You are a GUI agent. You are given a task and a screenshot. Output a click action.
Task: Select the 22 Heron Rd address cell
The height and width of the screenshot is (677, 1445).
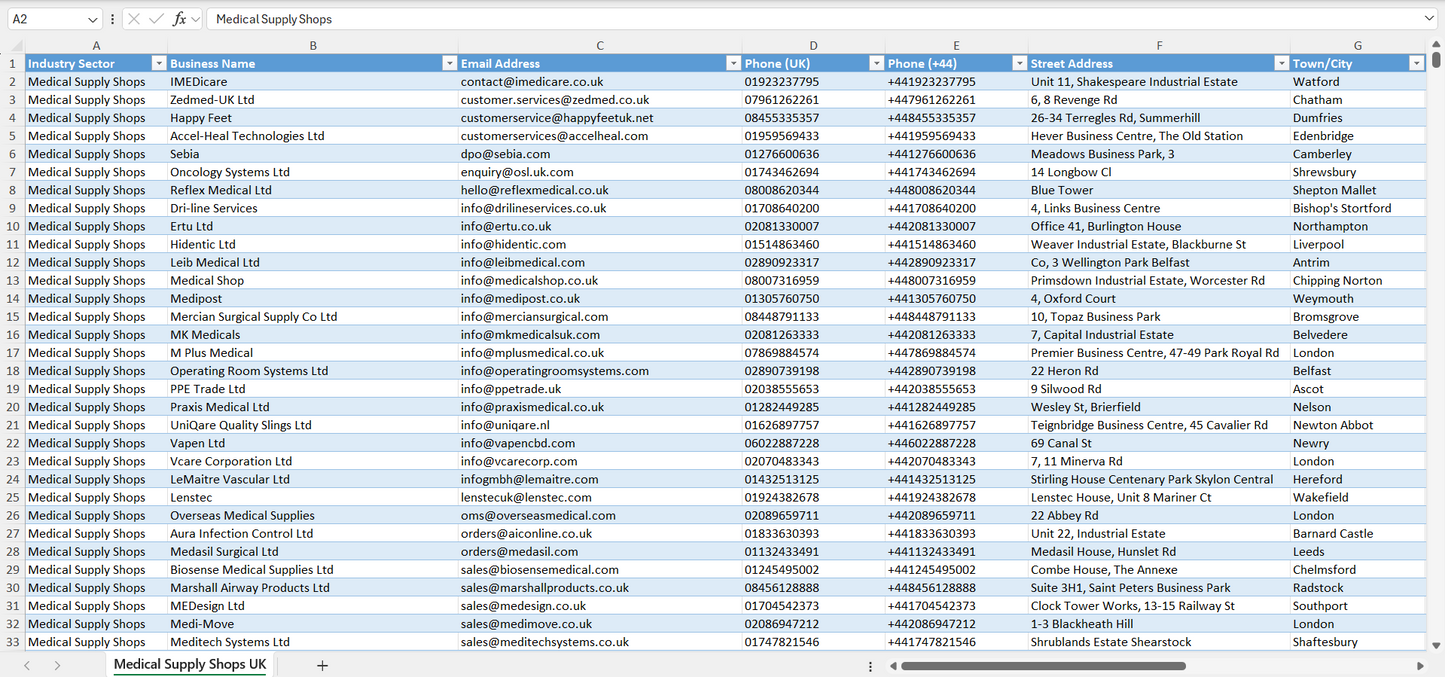coord(1159,371)
